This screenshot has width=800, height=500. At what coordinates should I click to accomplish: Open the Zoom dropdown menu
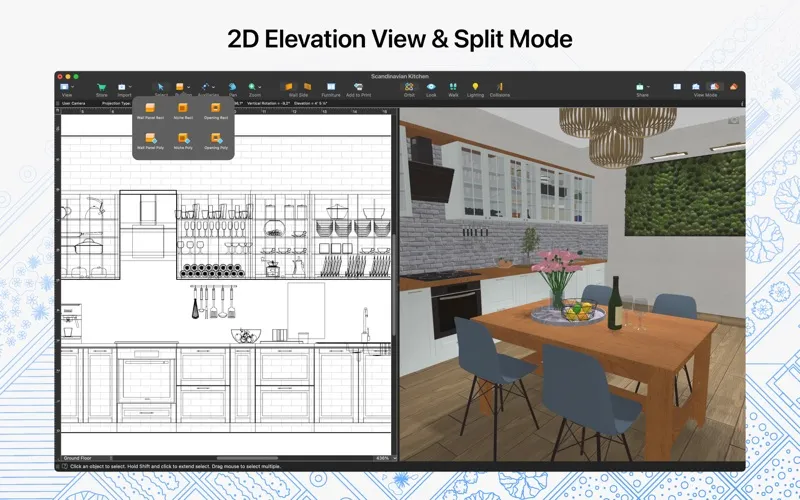pyautogui.click(x=256, y=89)
